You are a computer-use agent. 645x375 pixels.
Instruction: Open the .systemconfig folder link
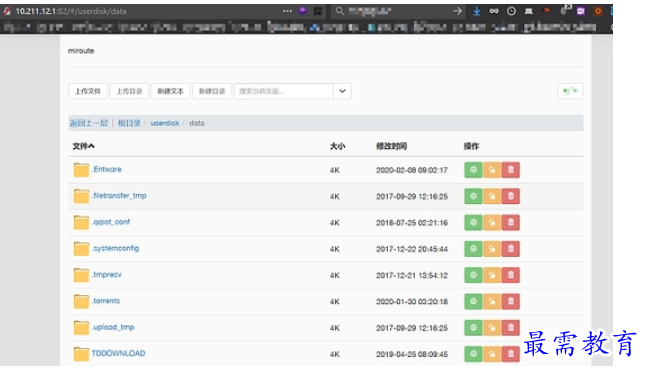pyautogui.click(x=116, y=248)
